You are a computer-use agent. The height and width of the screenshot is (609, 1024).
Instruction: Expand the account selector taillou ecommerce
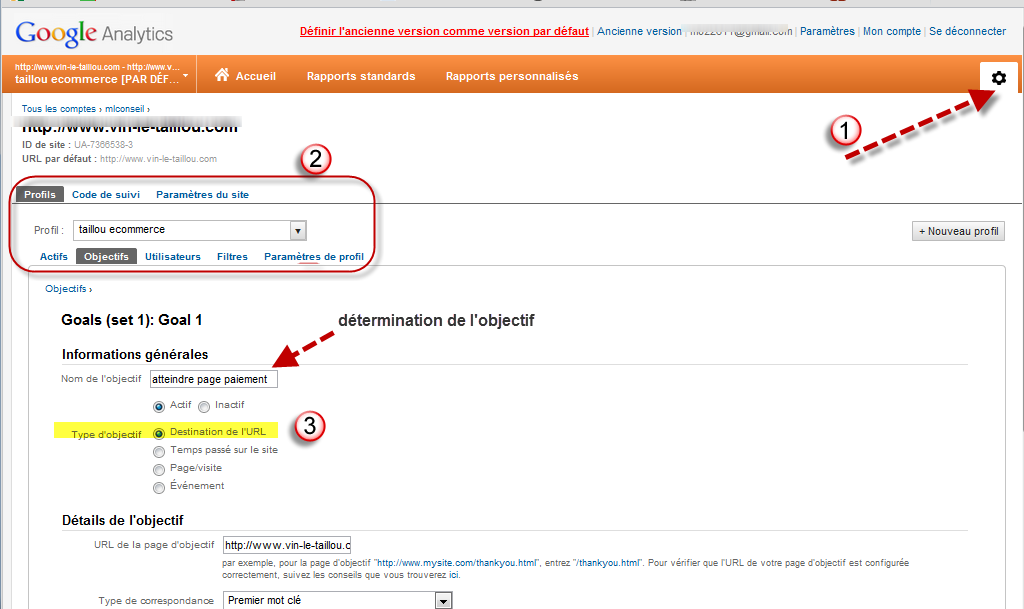(101, 74)
